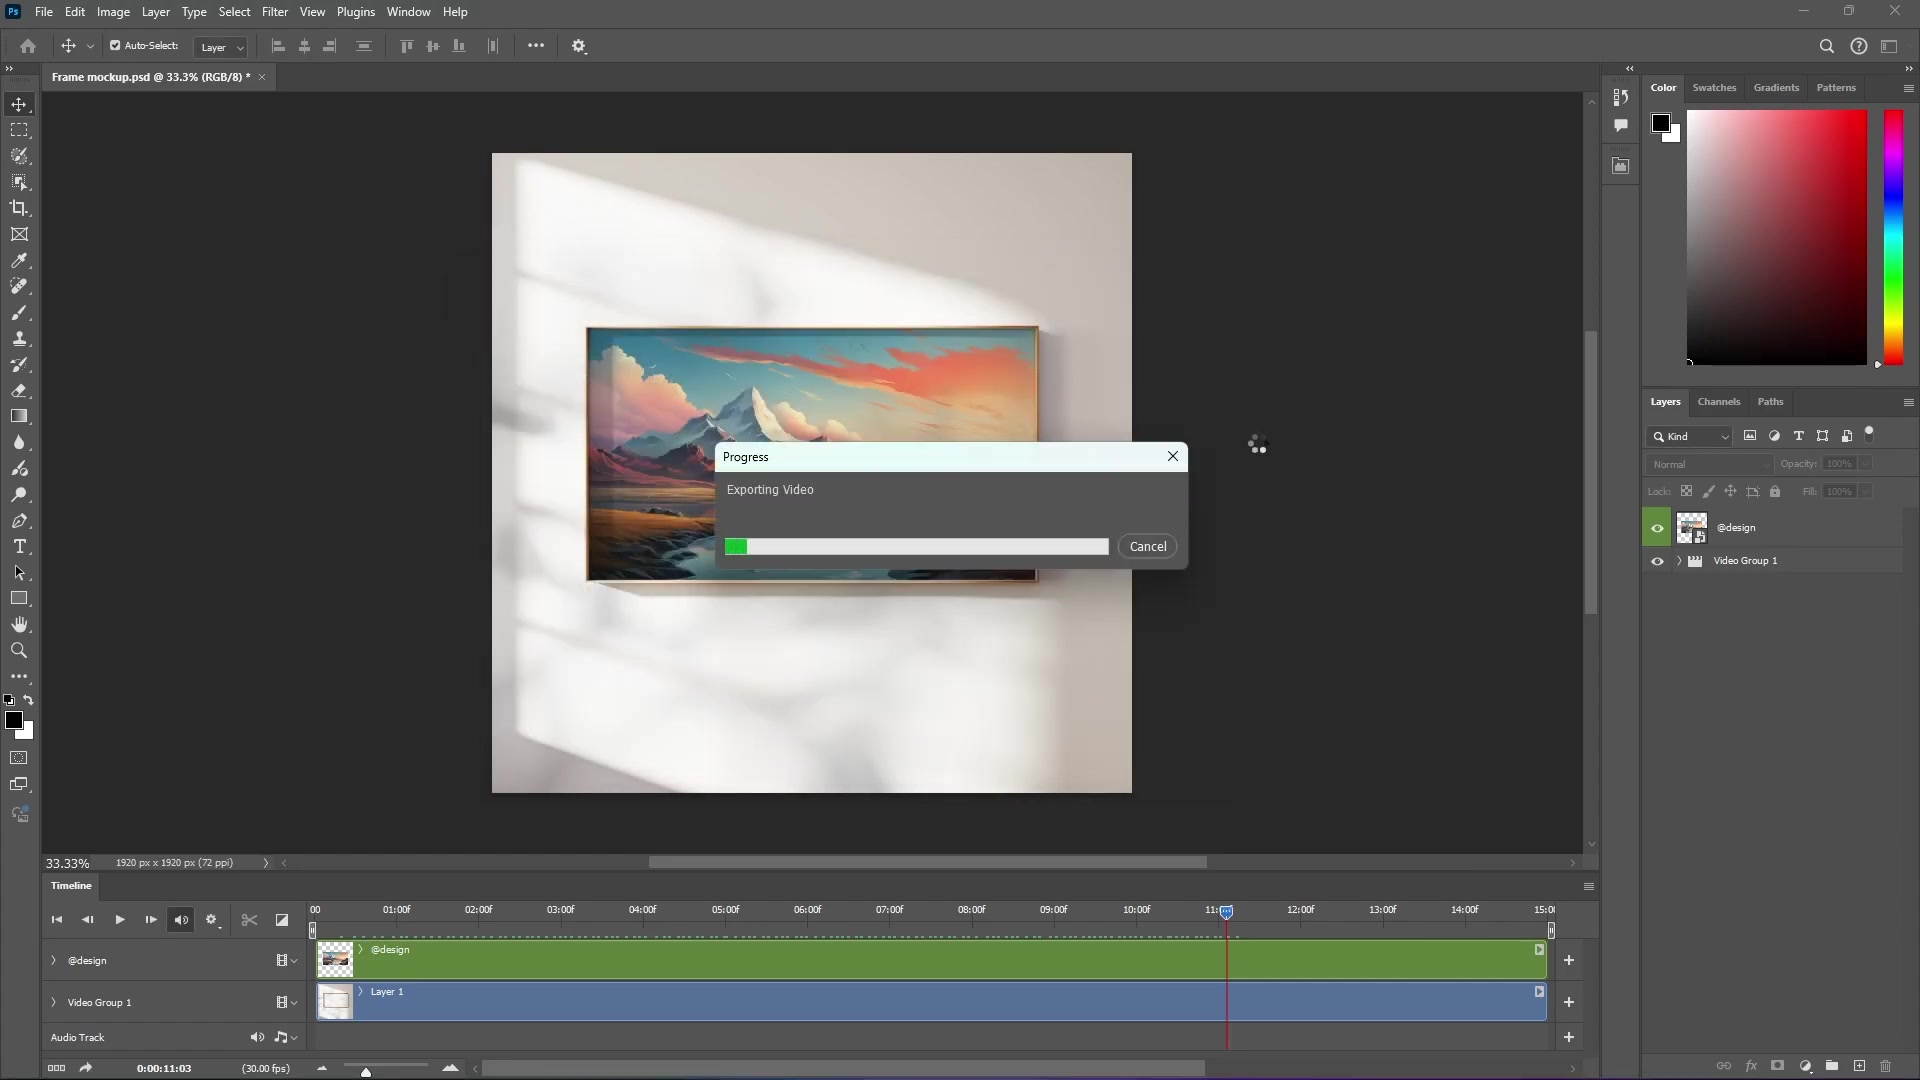
Task: Mute the timeline audio playback icon
Action: [180, 920]
